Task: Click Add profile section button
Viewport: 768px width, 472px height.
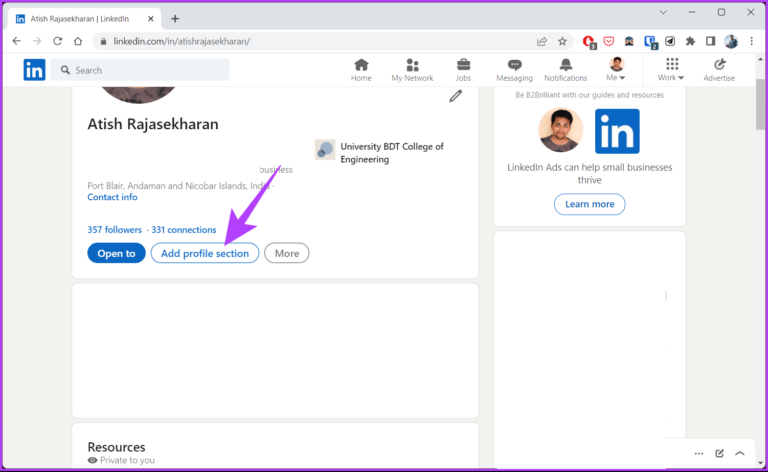Action: (x=205, y=253)
